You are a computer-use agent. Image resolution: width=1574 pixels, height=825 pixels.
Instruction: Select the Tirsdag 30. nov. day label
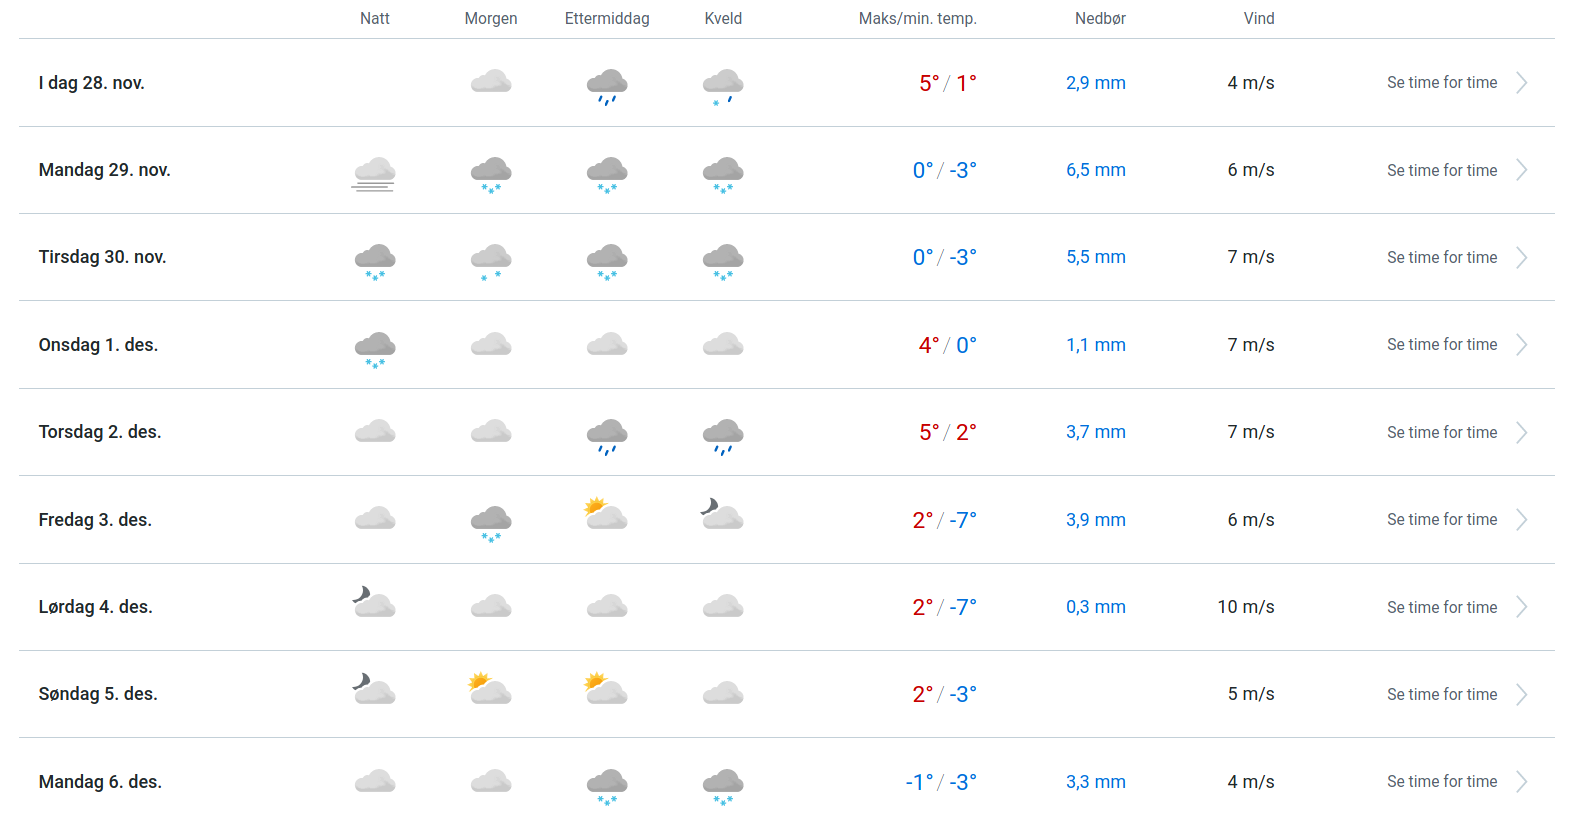point(103,257)
